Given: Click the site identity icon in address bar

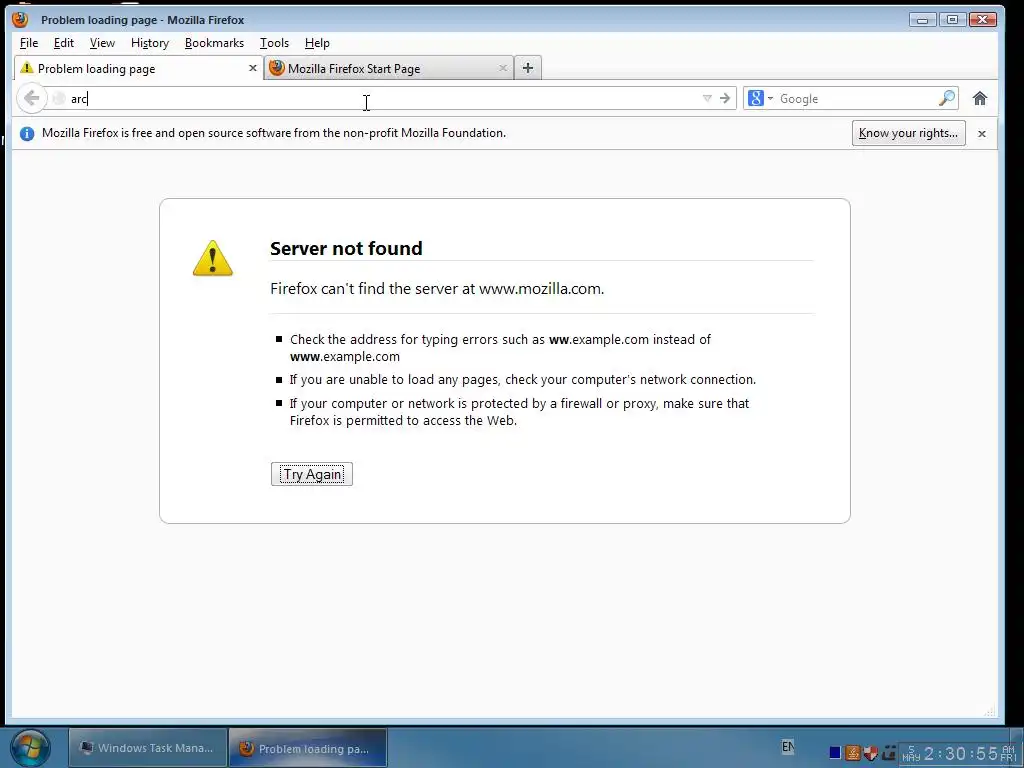Looking at the screenshot, I should pyautogui.click(x=59, y=99).
